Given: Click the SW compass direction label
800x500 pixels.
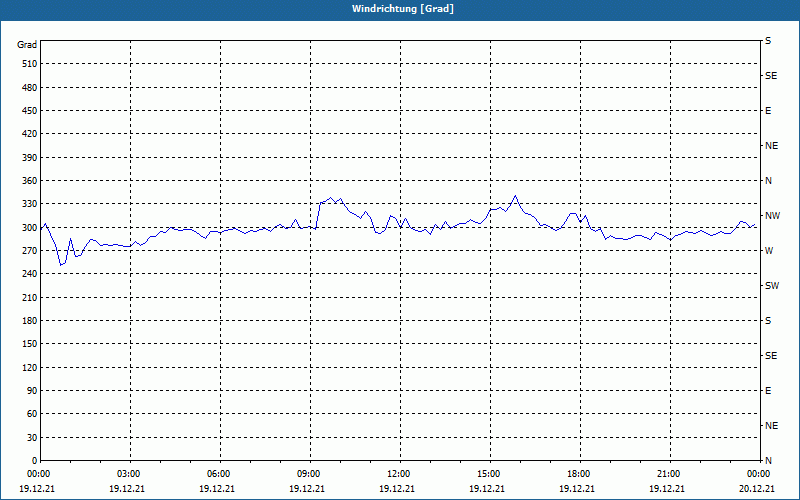Looking at the screenshot, I should (772, 286).
